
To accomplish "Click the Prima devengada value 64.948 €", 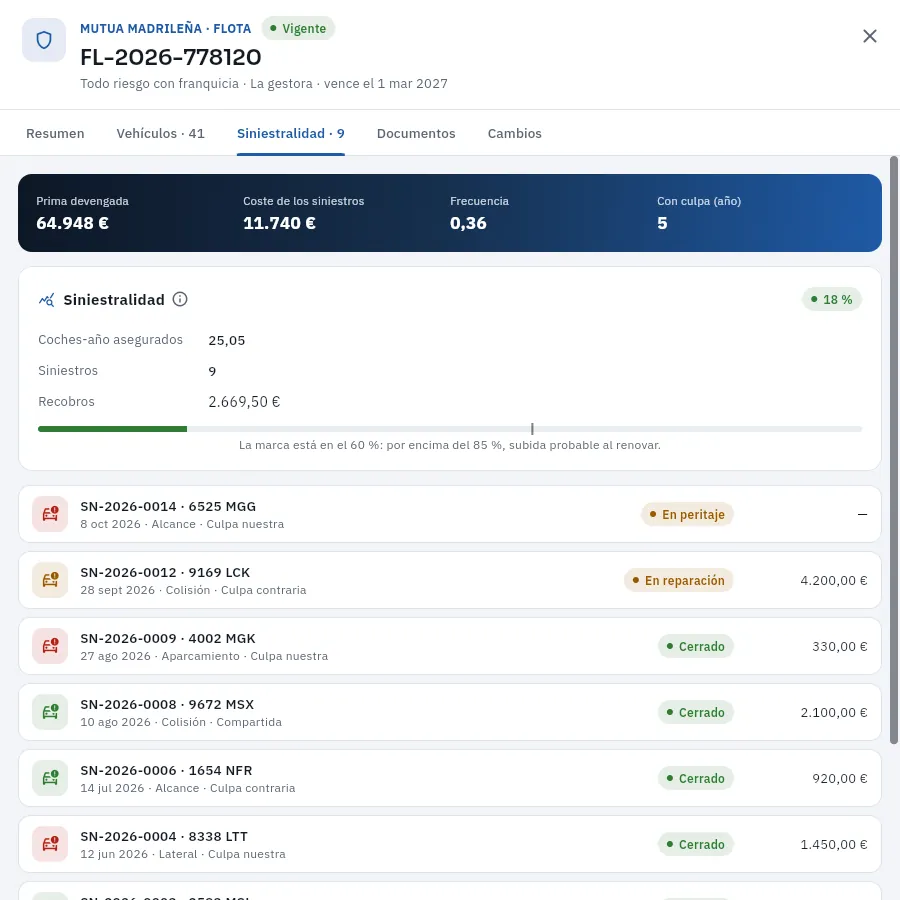I will click(x=72, y=223).
